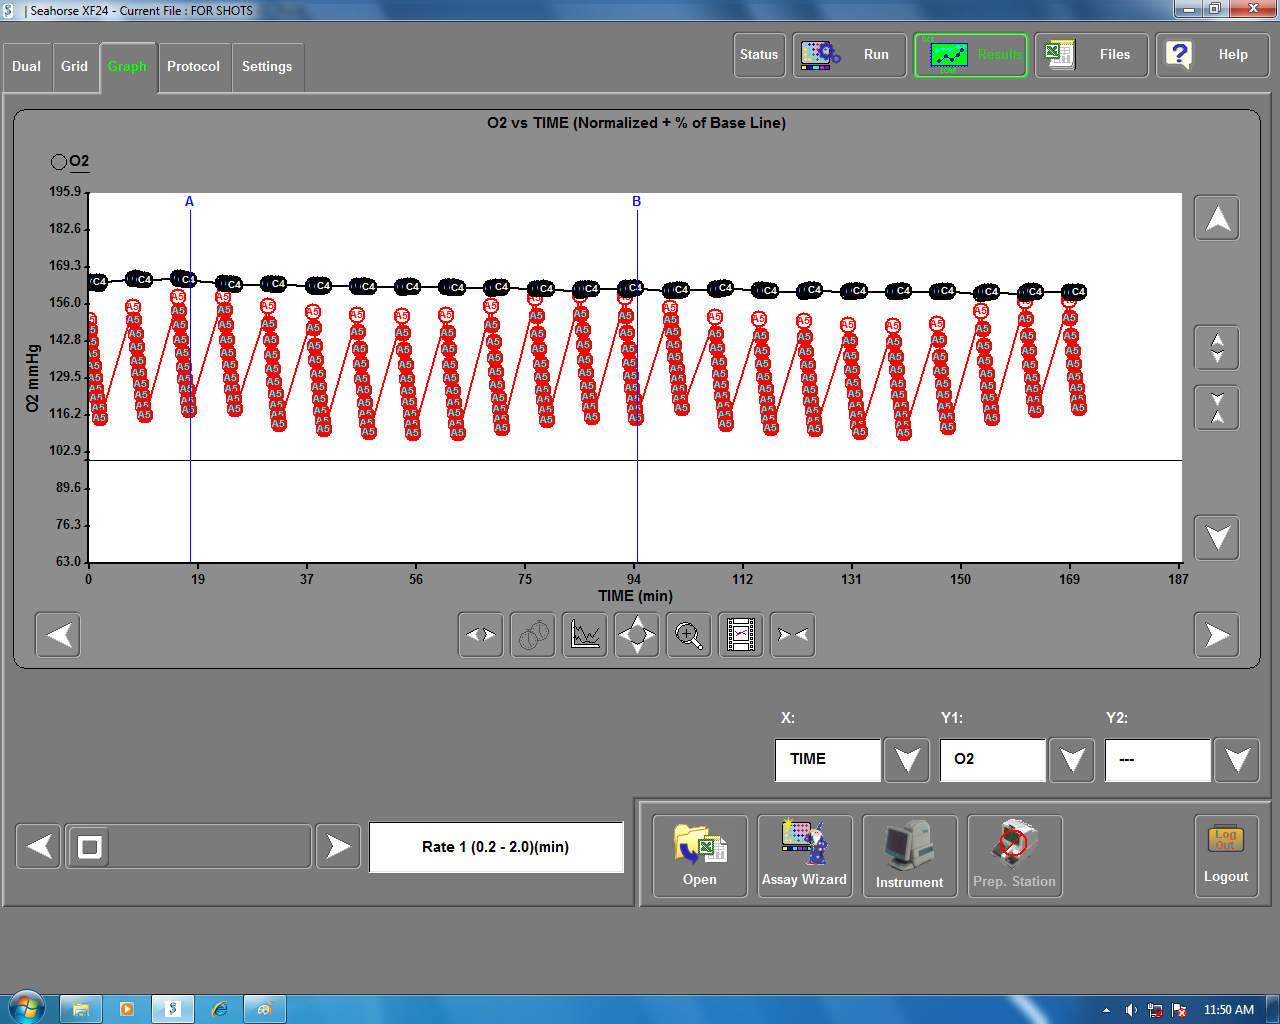Toggle the O2 legend radio button
Screen dimensions: 1280x1024
(x=59, y=162)
